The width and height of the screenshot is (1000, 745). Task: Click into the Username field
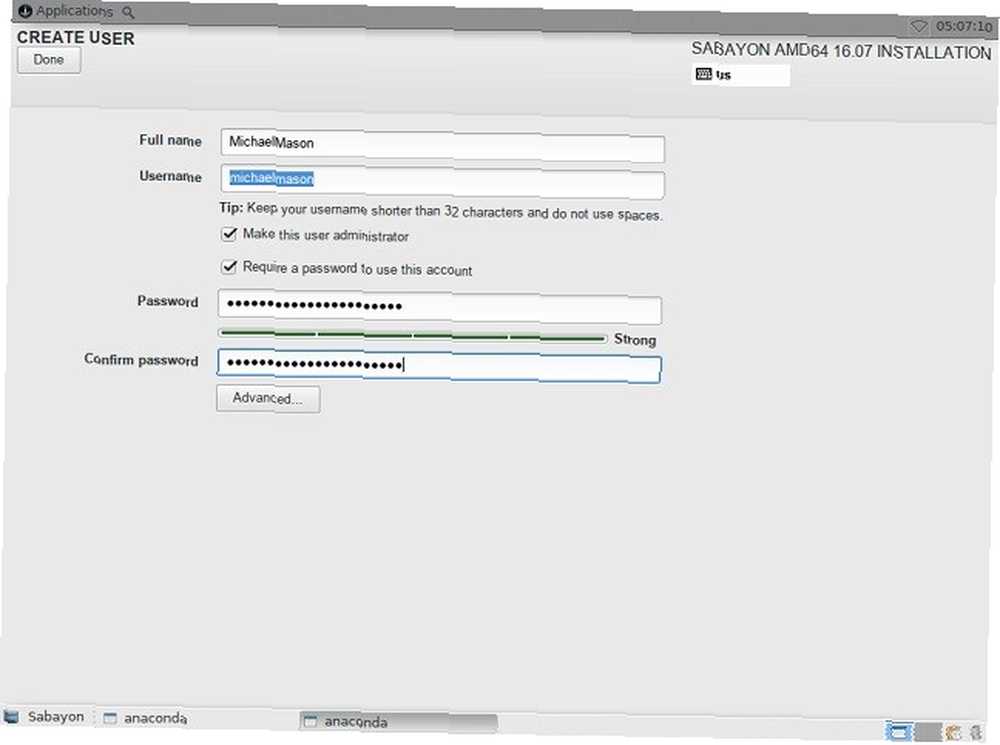pyautogui.click(x=442, y=181)
